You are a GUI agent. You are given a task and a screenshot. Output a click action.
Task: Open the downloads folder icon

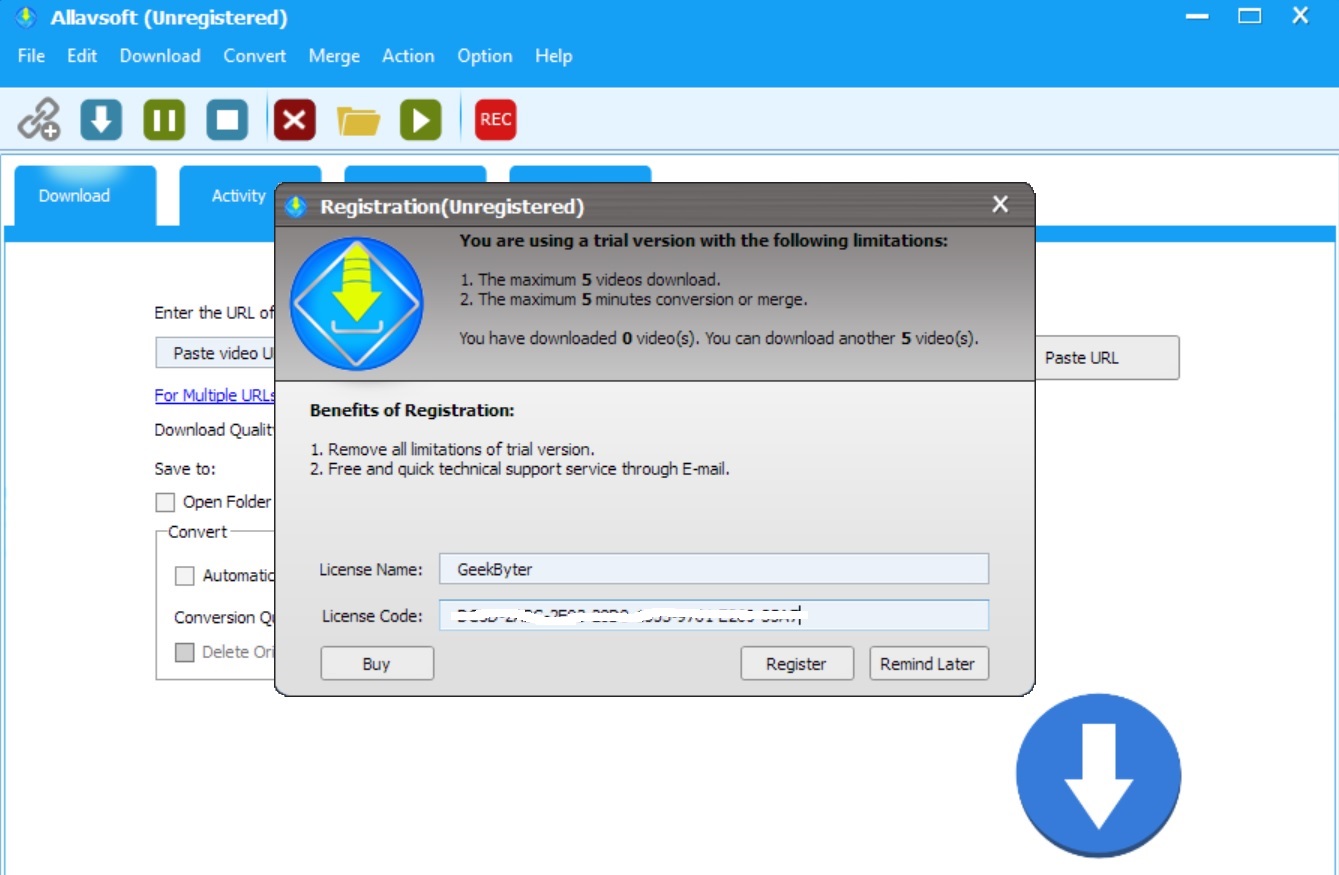coord(358,119)
